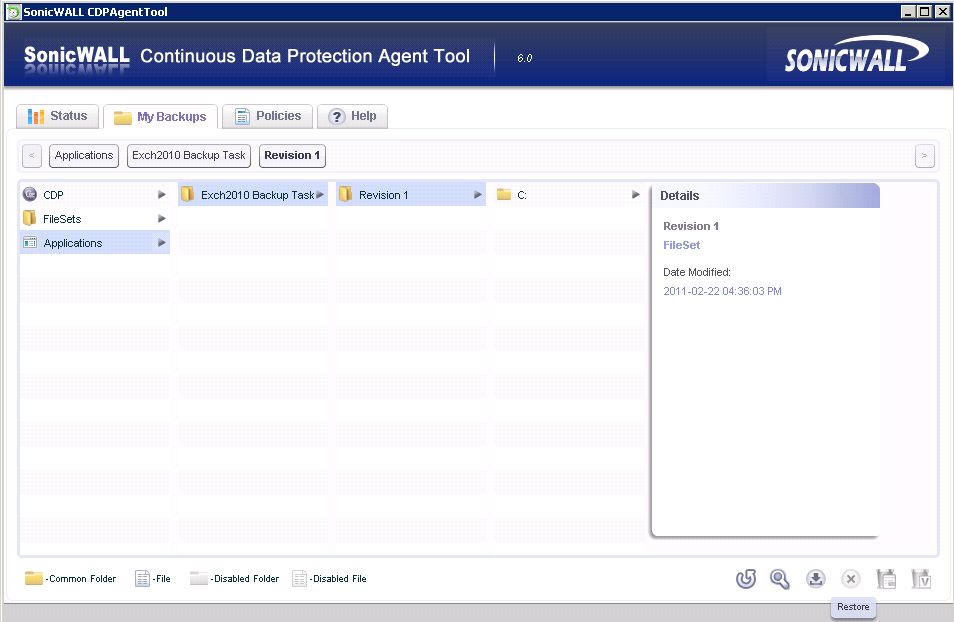Screen dimensions: 954x622
Task: Select Exch2010 Backup Task folder row
Action: point(253,195)
